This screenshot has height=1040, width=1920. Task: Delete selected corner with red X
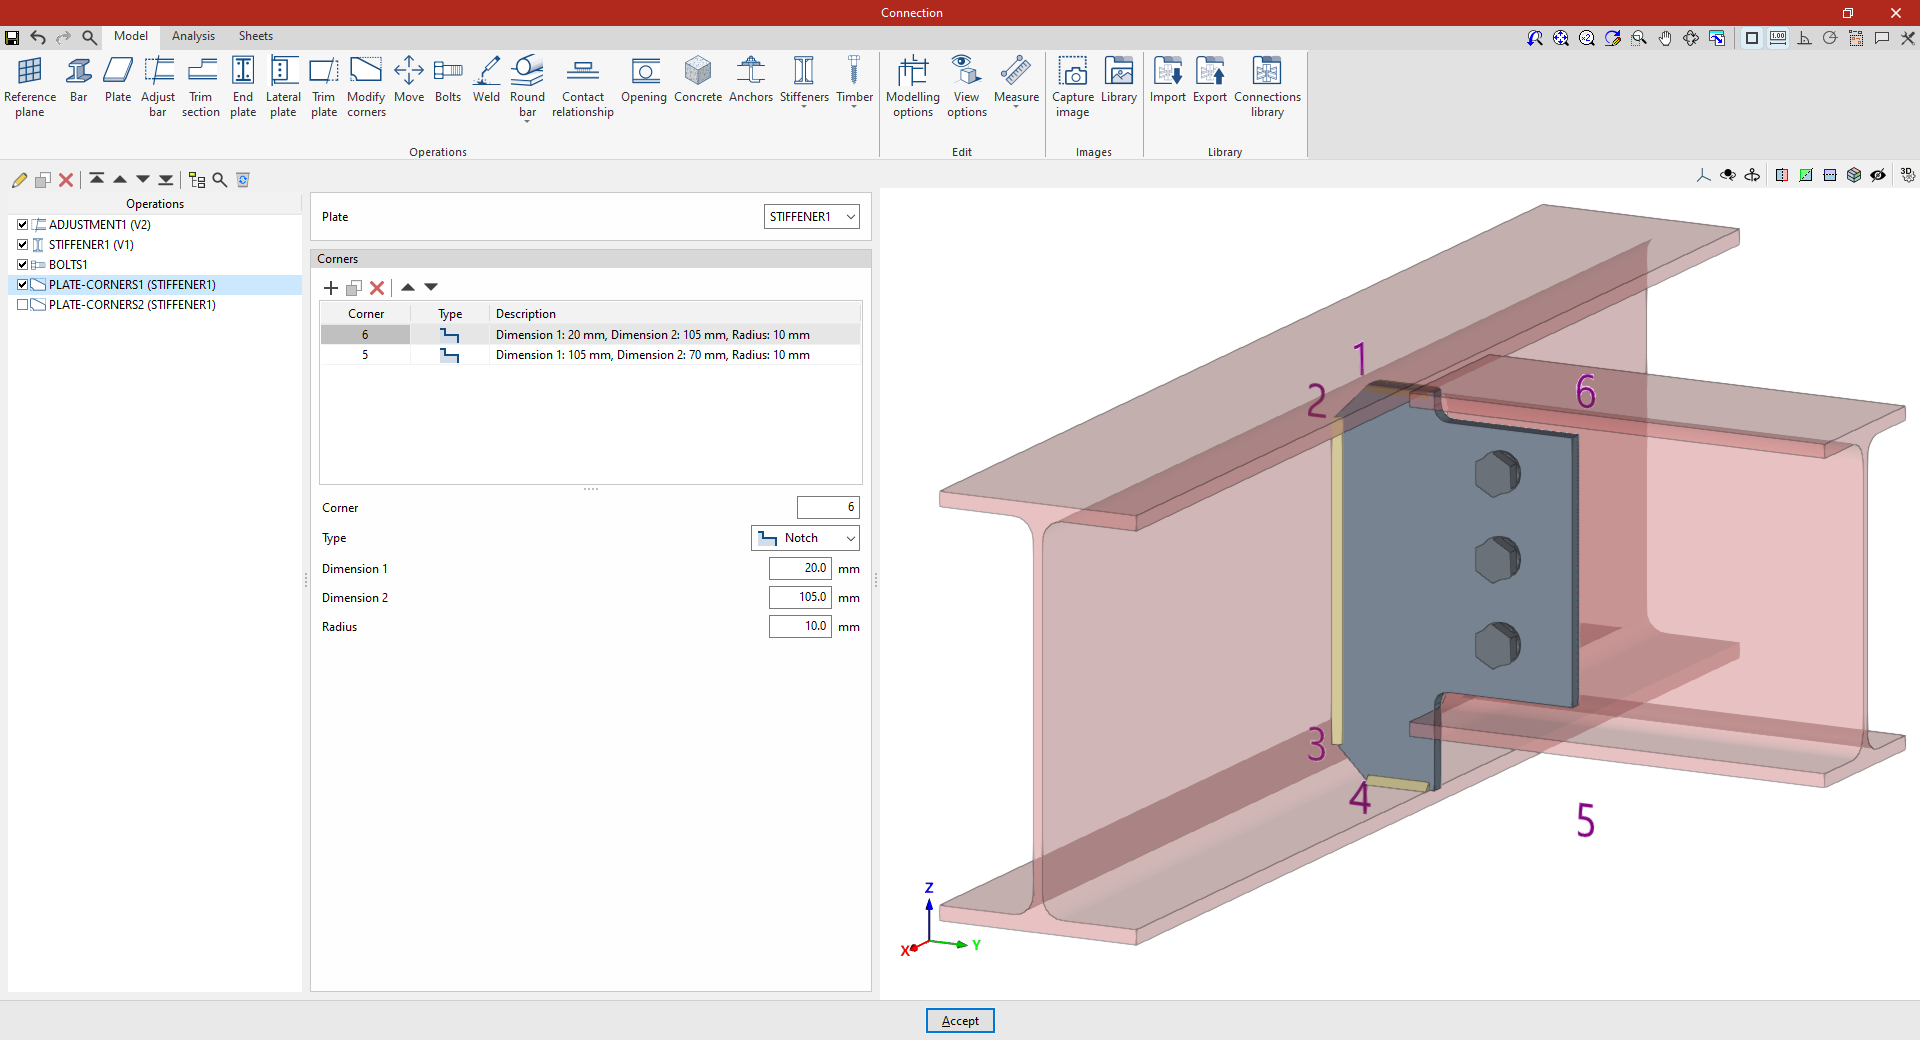click(x=377, y=288)
